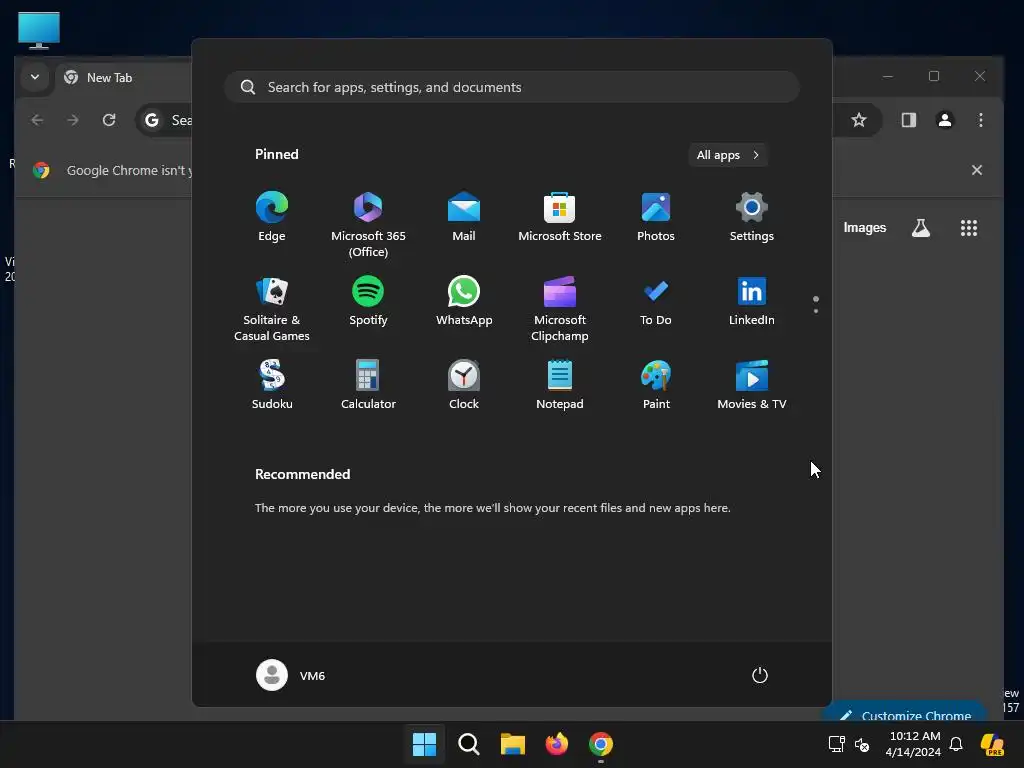Bookmark this tab with the star icon
The image size is (1024, 768).
click(x=859, y=120)
